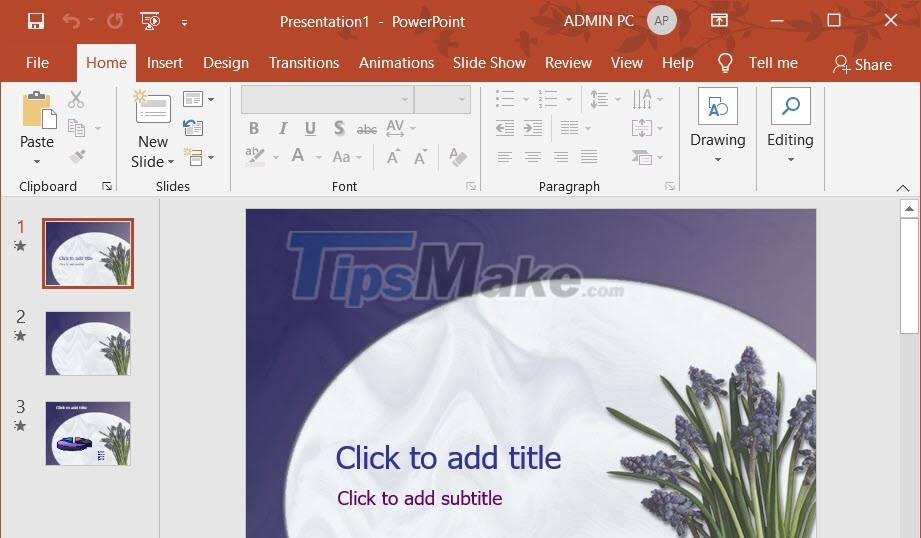Click the text highlight color pen

coord(255,156)
